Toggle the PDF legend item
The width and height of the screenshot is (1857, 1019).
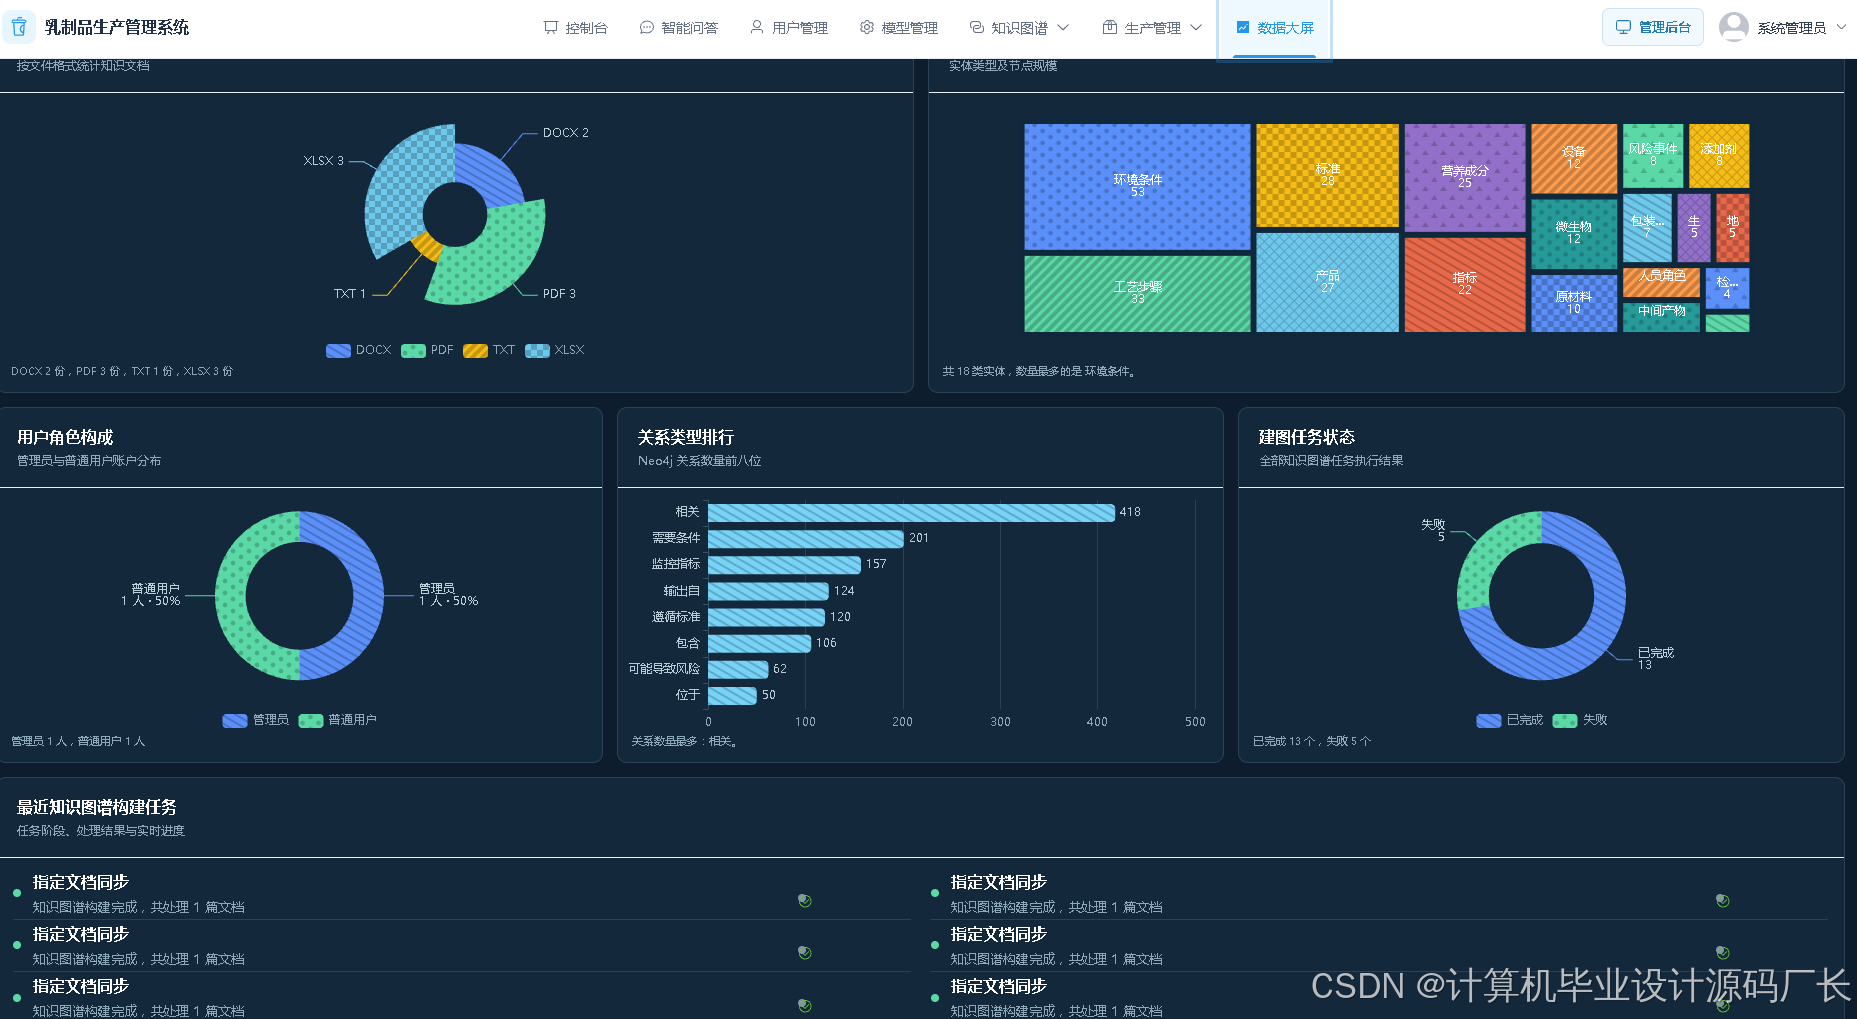pyautogui.click(x=427, y=350)
